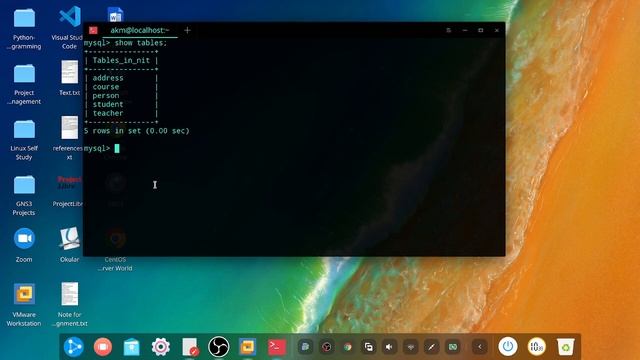The width and height of the screenshot is (640, 360).
Task: Click 'teacher' in the tables list
Action: 108,113
